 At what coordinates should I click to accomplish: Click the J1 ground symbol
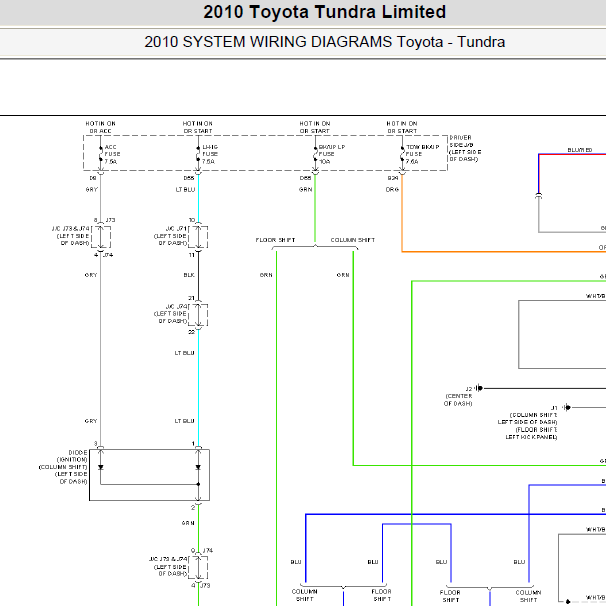click(x=567, y=407)
